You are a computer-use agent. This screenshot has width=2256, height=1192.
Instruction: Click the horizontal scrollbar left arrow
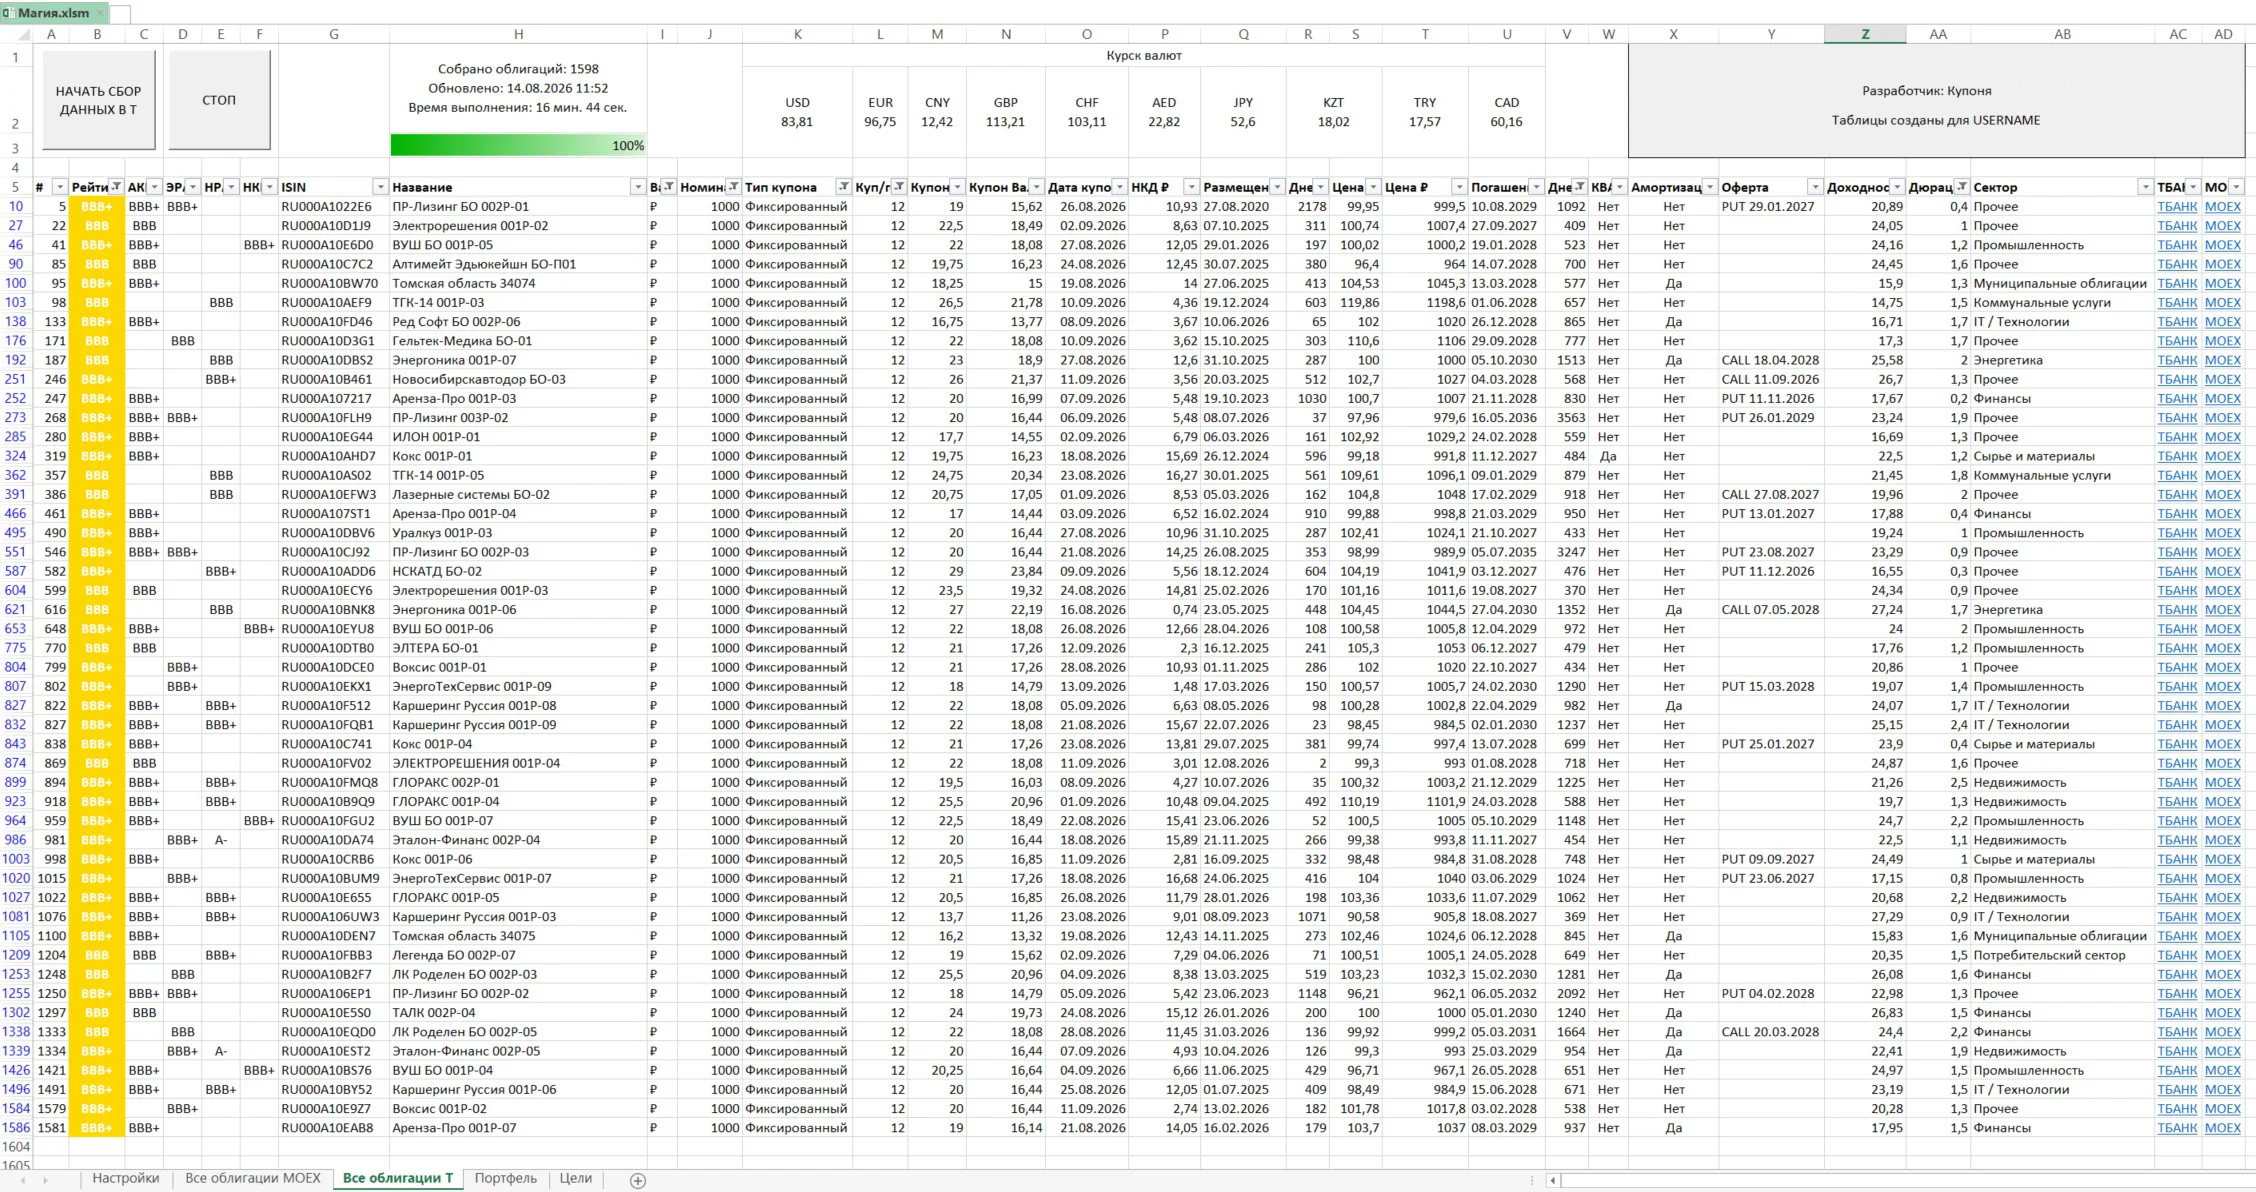(1553, 1180)
